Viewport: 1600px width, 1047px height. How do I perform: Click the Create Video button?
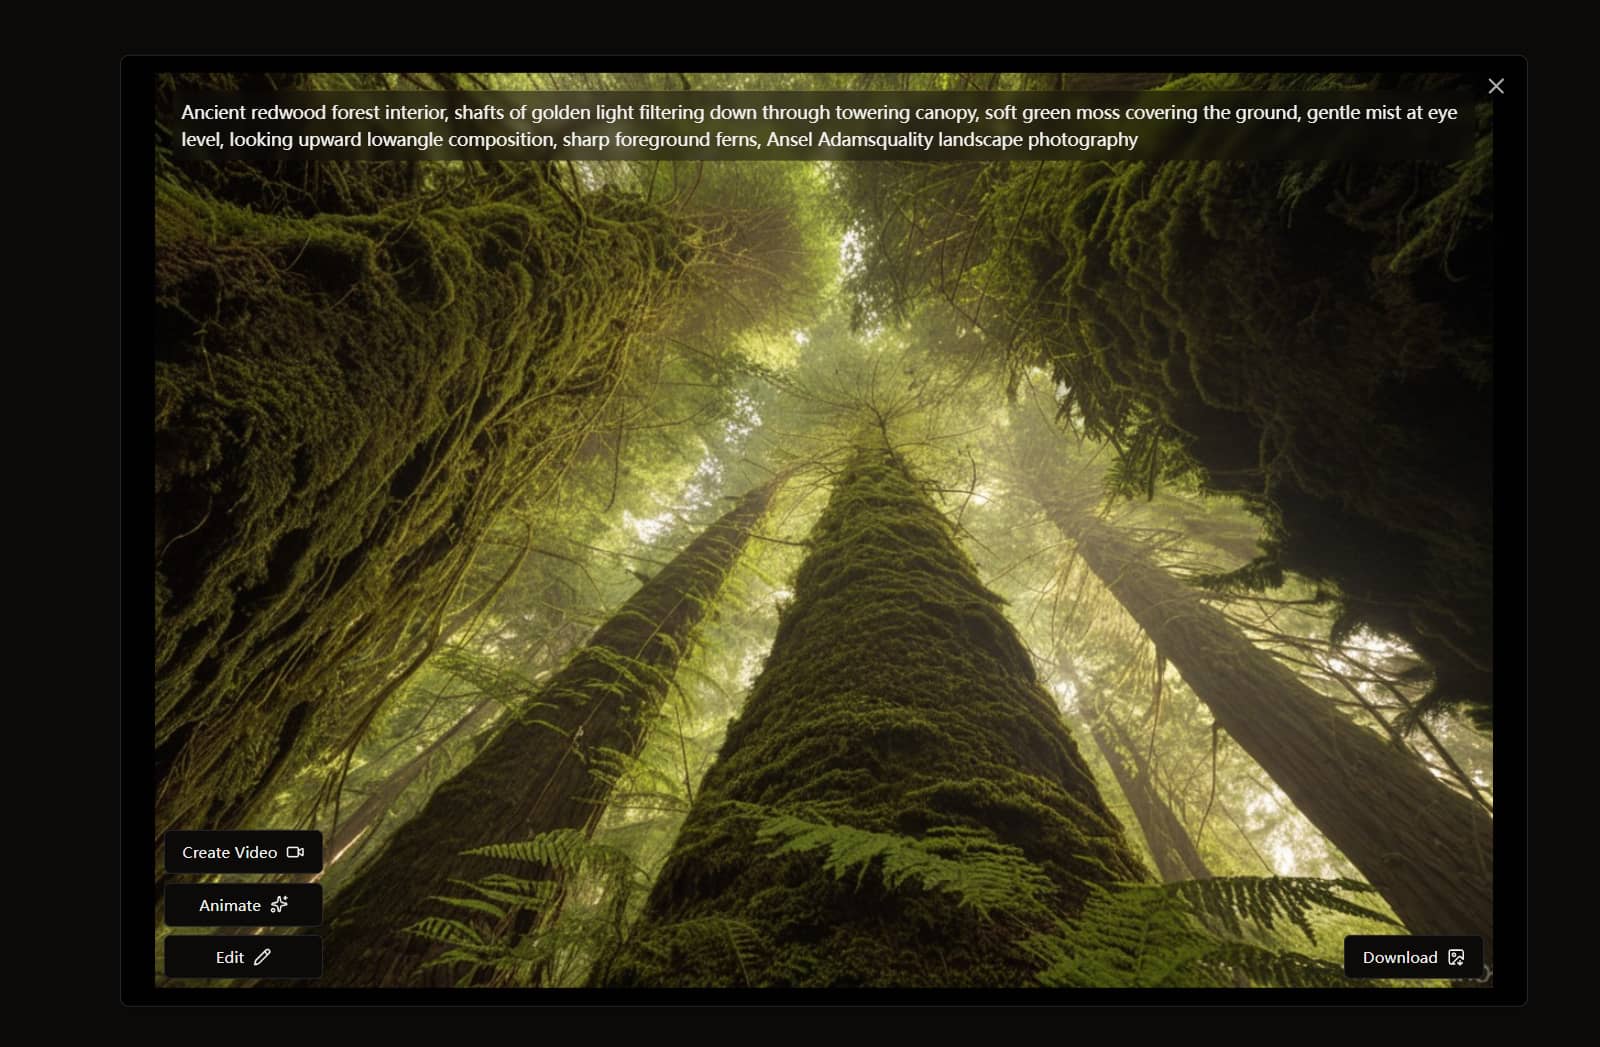tap(243, 852)
